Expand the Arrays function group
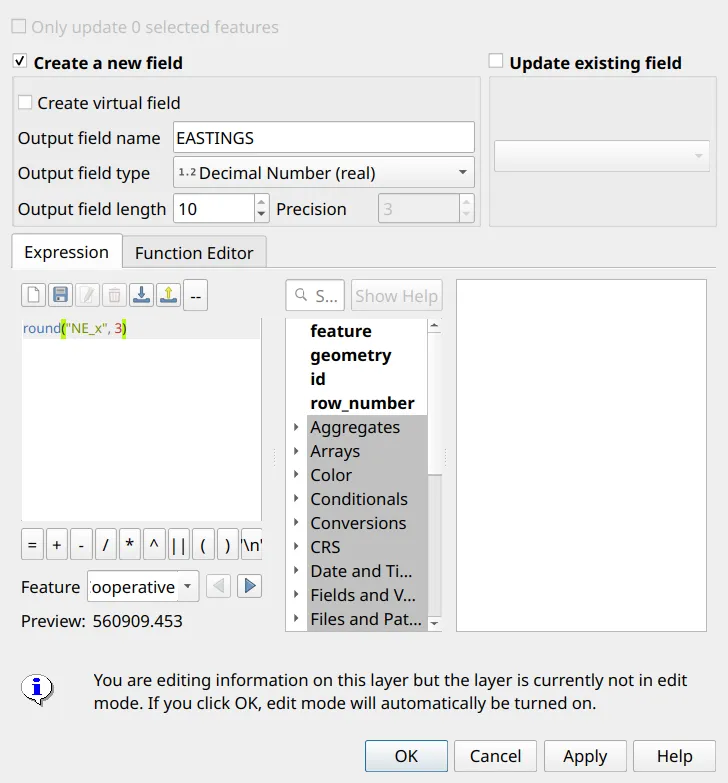Image resolution: width=728 pixels, height=783 pixels. (296, 451)
